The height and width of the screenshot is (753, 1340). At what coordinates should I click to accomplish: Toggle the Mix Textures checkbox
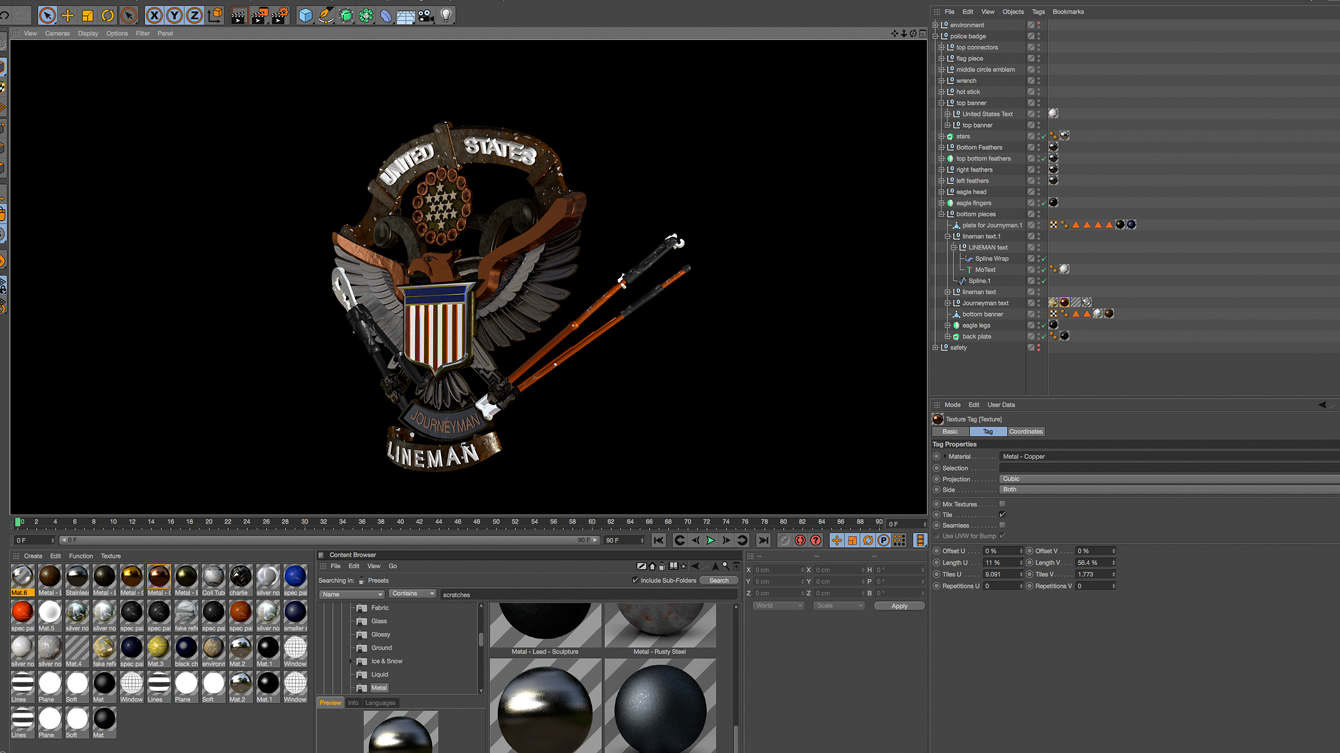pos(1002,504)
